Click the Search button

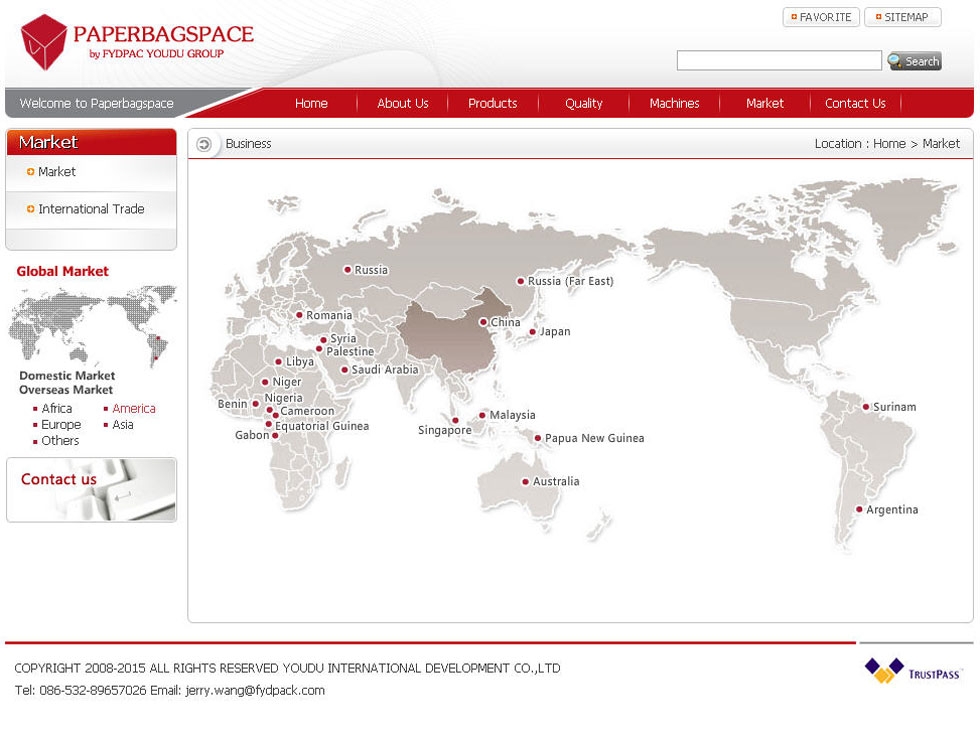914,61
